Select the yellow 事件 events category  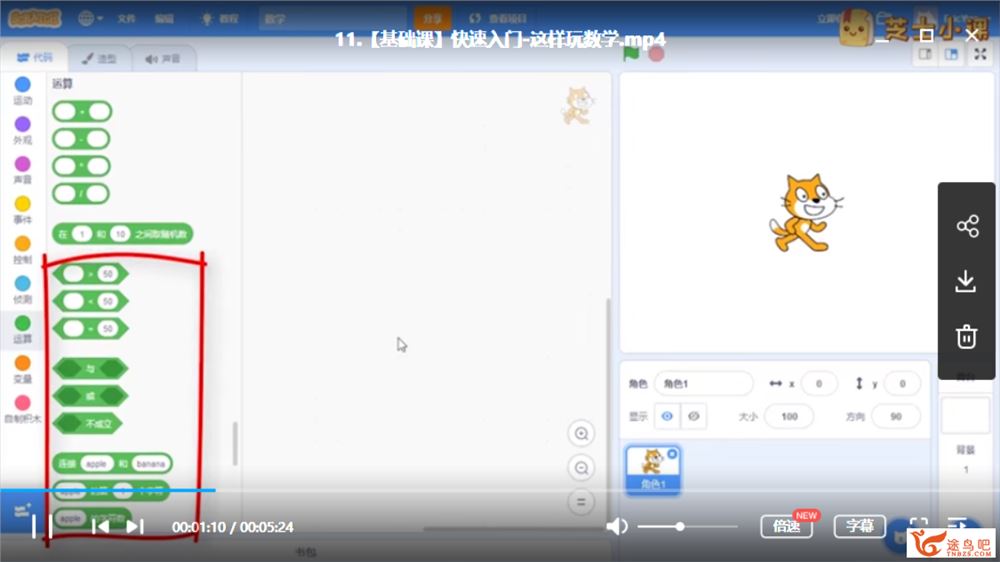pyautogui.click(x=22, y=209)
